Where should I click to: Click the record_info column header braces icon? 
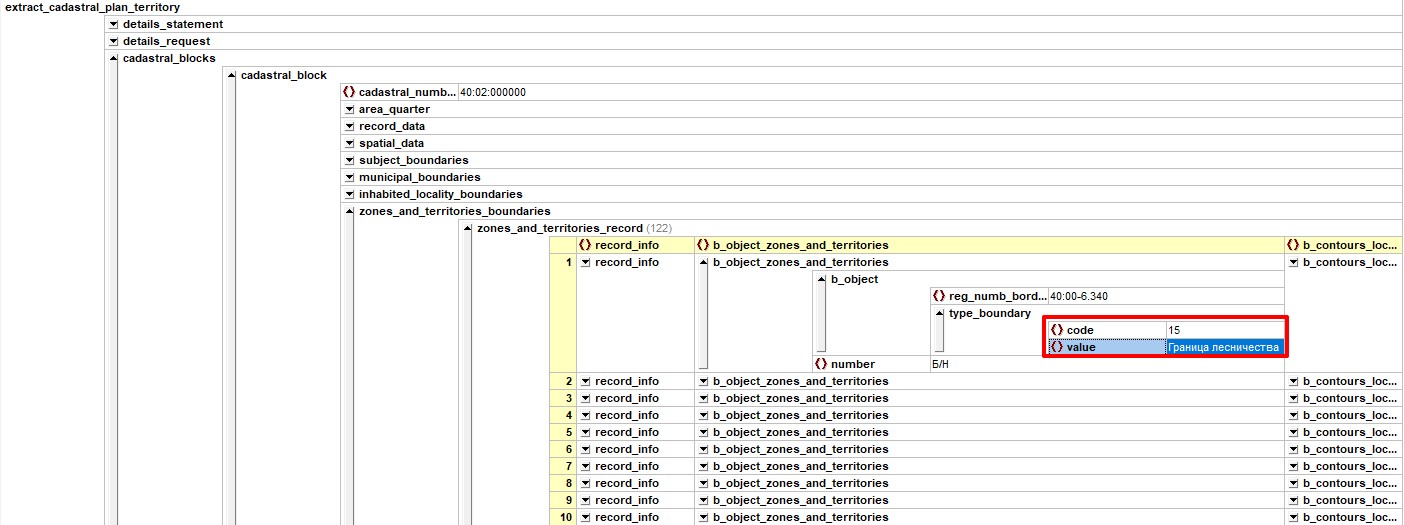(584, 245)
